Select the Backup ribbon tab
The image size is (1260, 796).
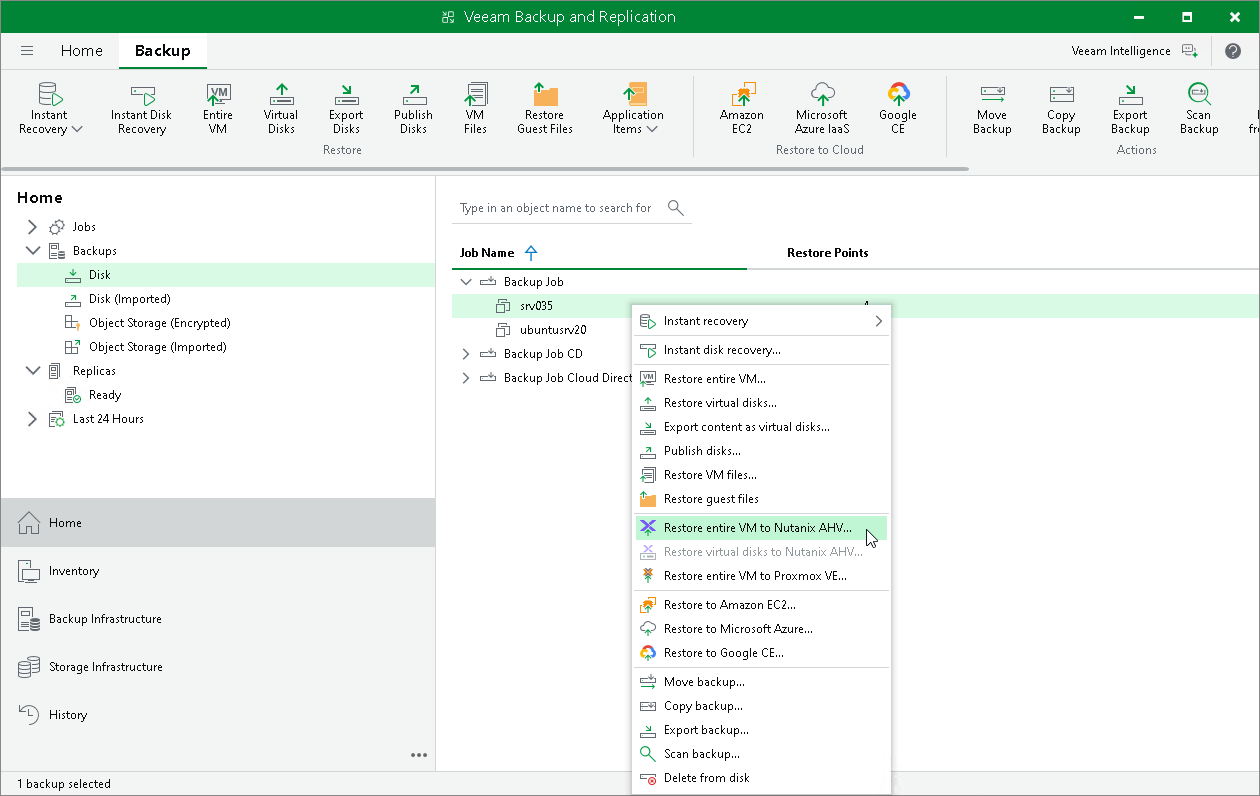tap(162, 51)
